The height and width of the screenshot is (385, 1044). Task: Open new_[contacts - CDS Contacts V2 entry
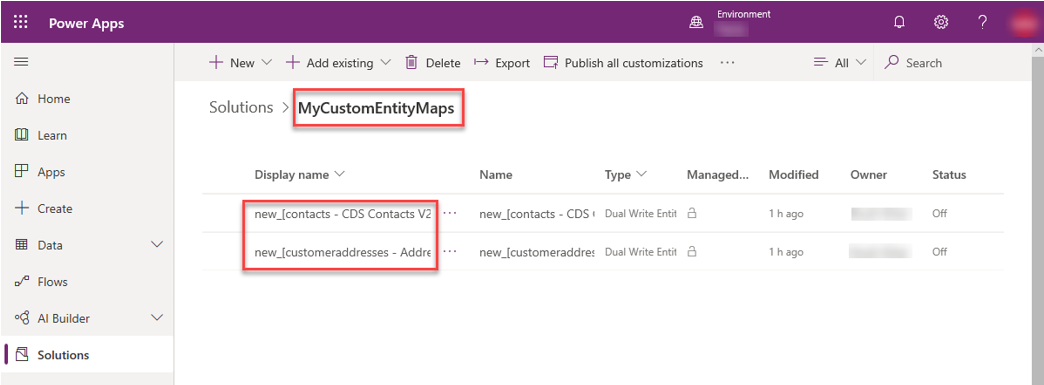[x=344, y=214]
